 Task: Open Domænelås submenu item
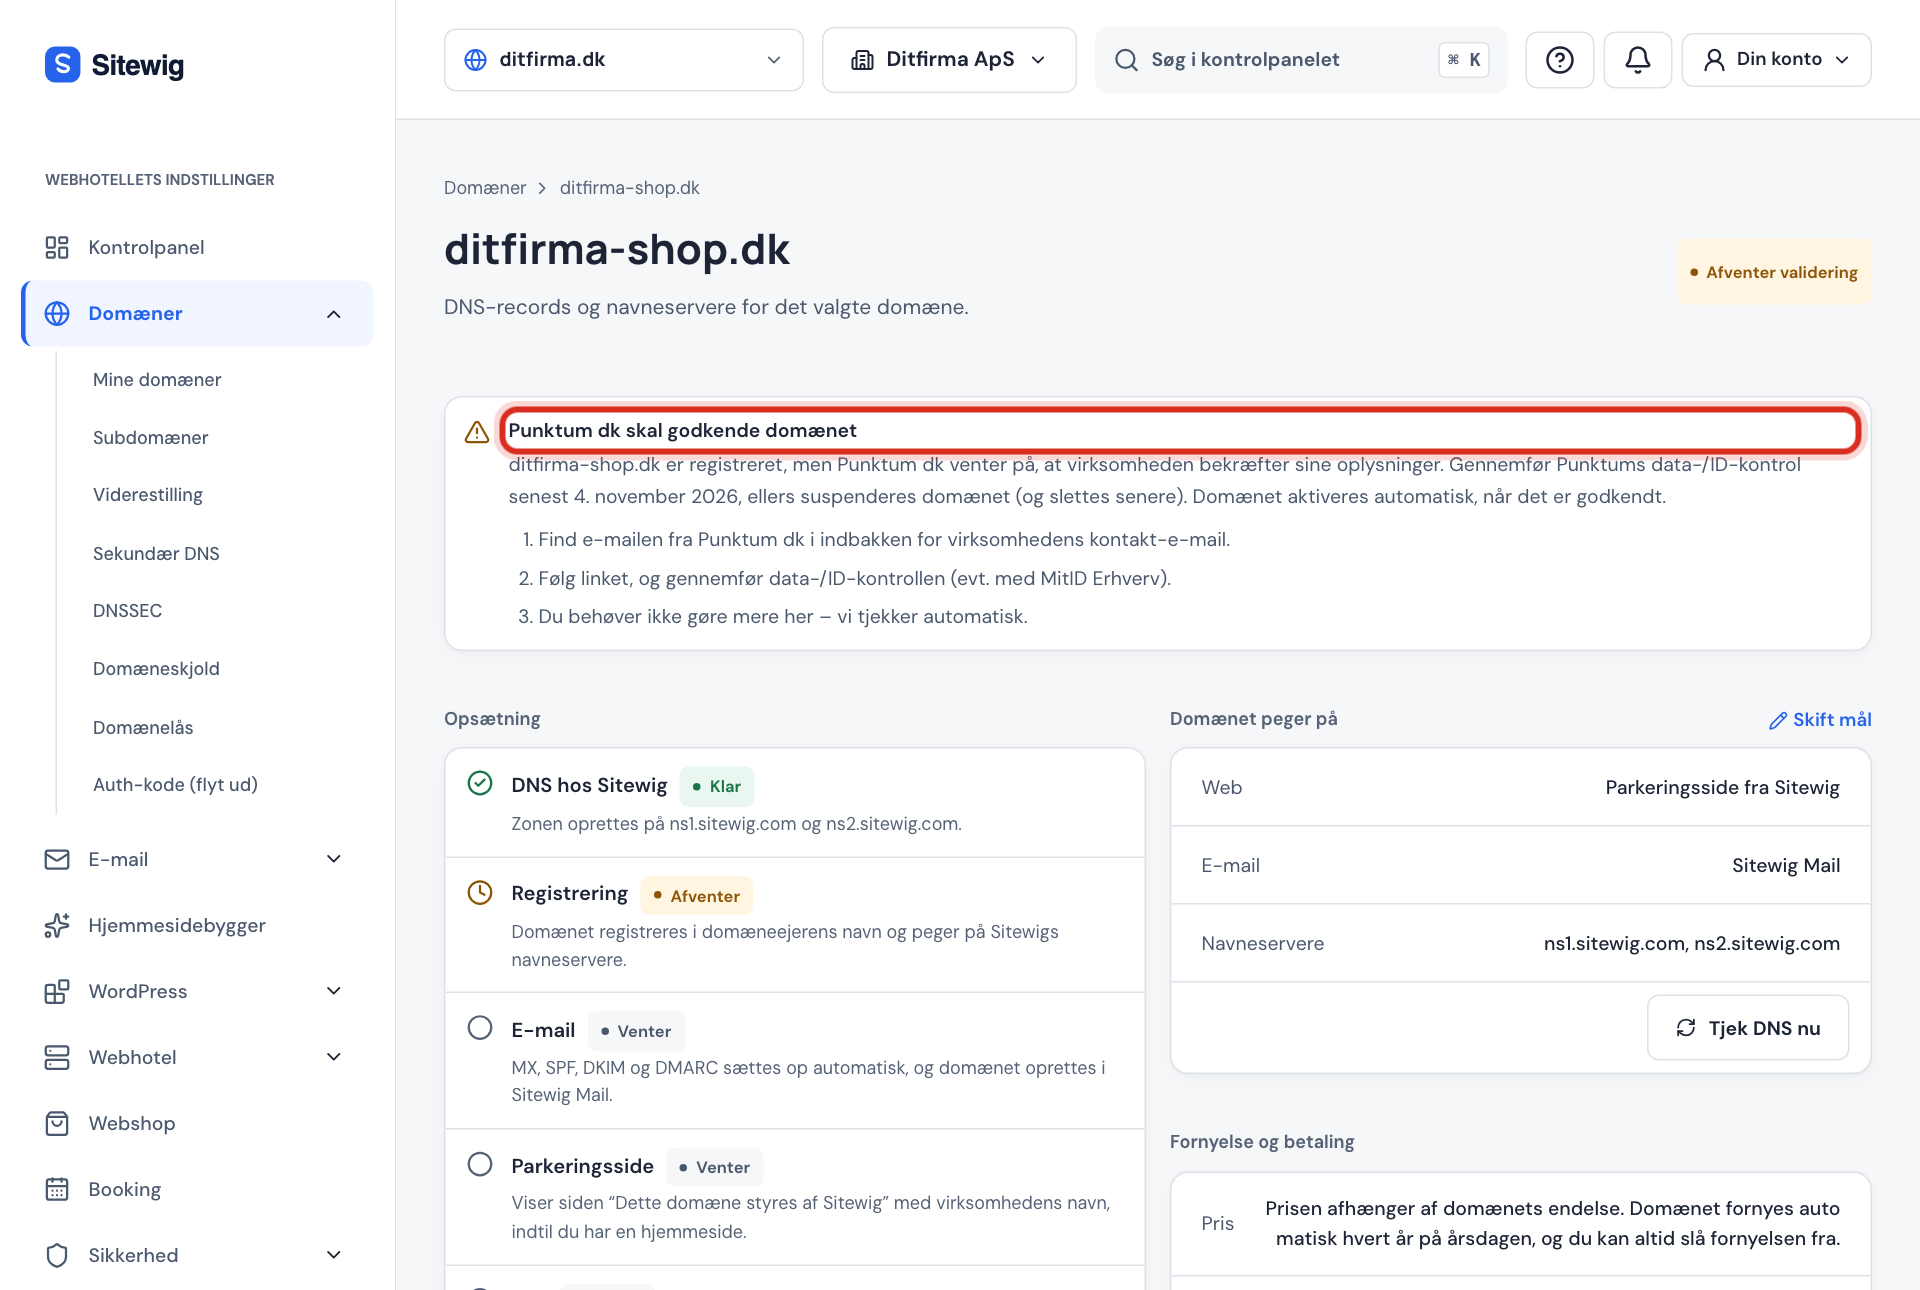143,728
